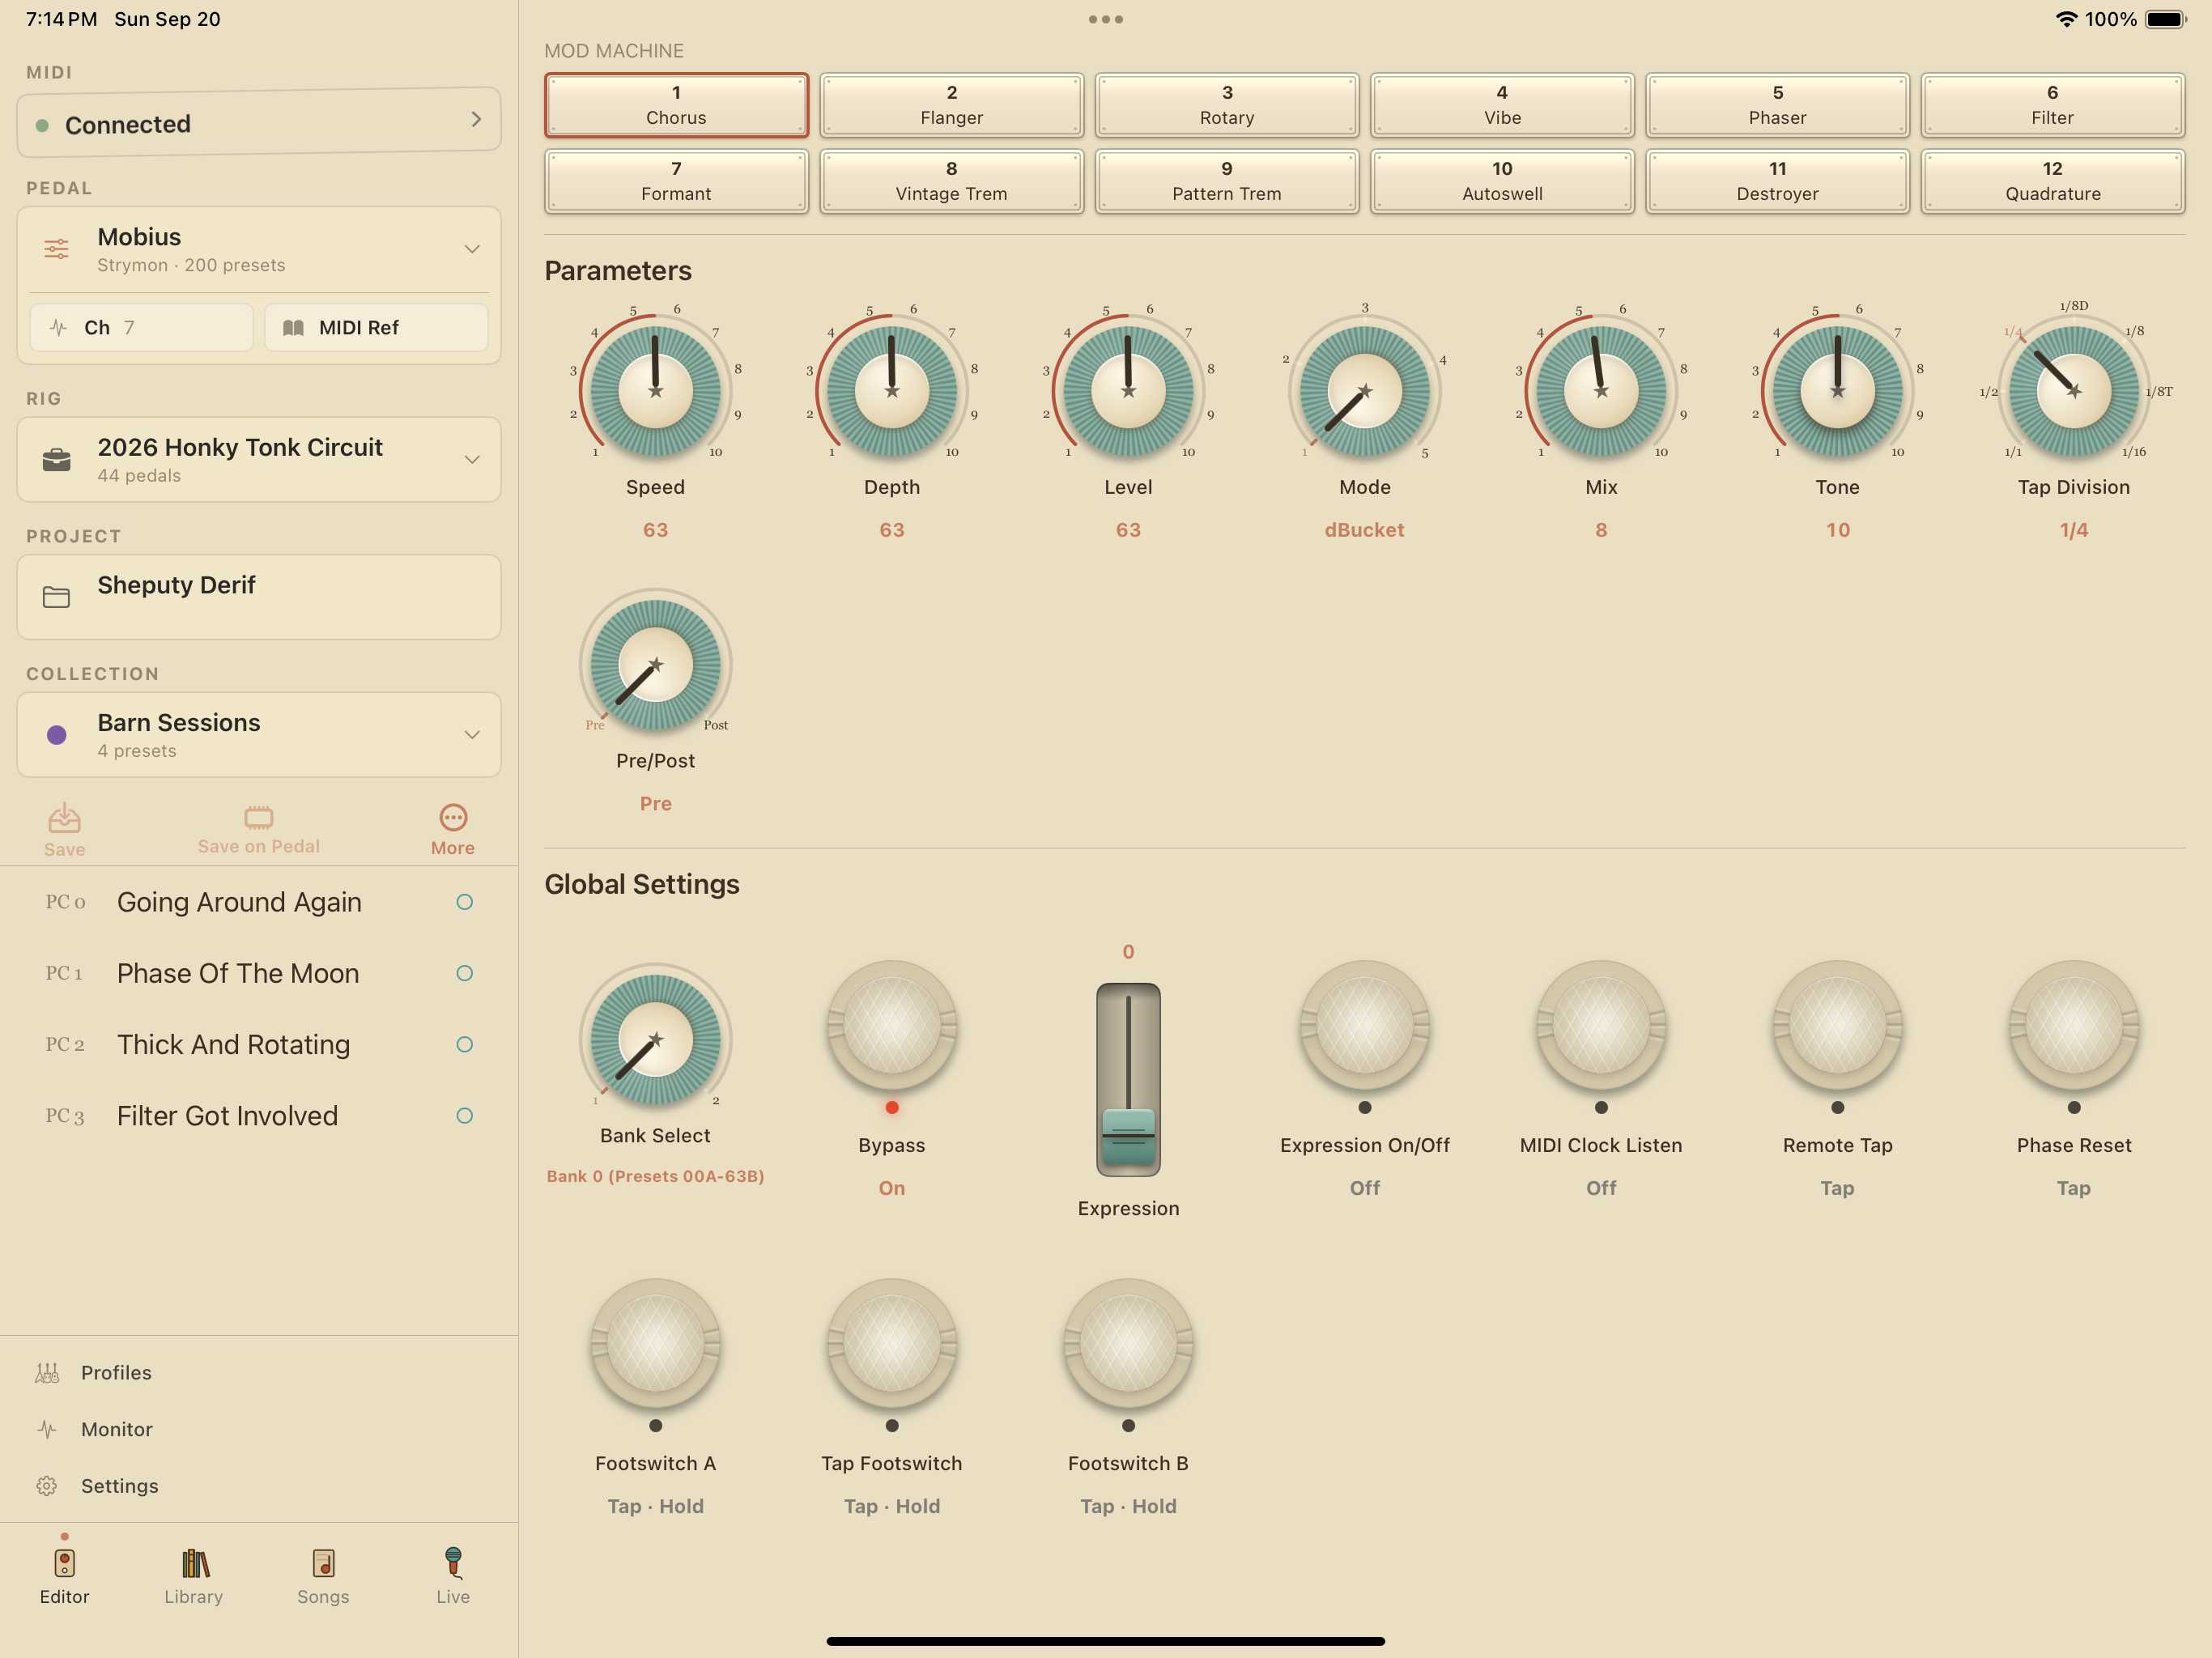Select the Phaser mod machine
2212x1658 pixels.
click(1778, 105)
